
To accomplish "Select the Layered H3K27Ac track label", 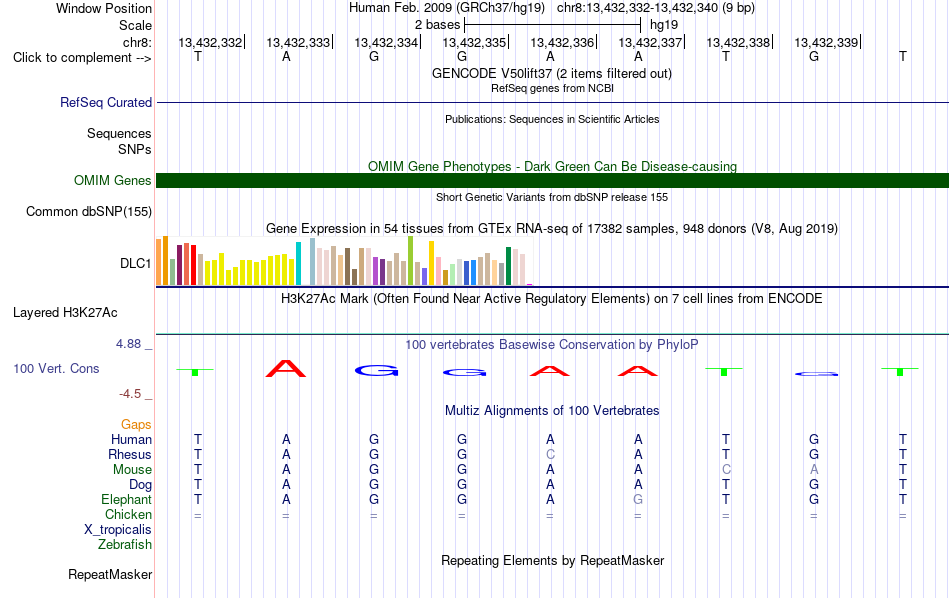I will click(65, 313).
